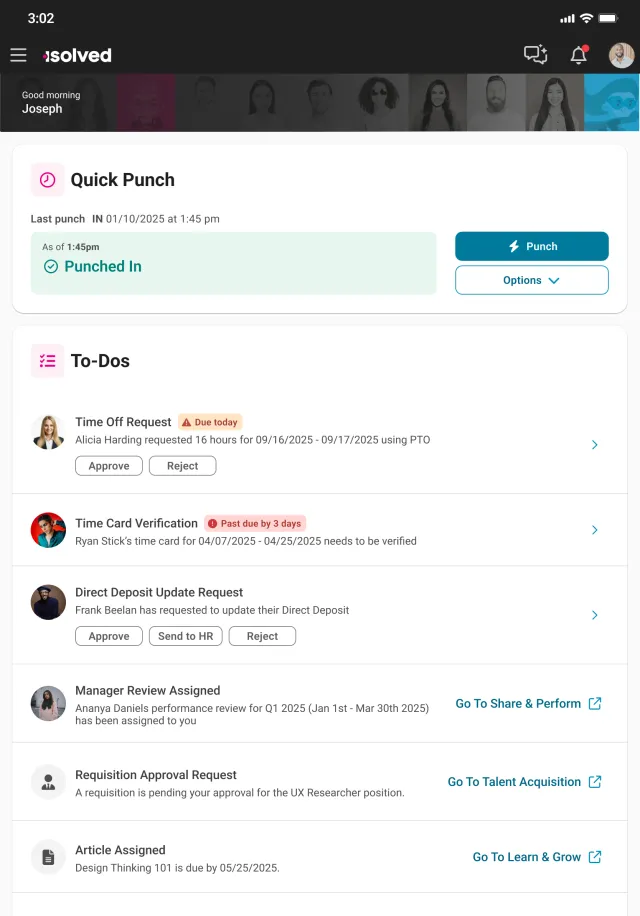Expand the Options dropdown
Viewport: 640px width, 916px height.
(x=532, y=280)
